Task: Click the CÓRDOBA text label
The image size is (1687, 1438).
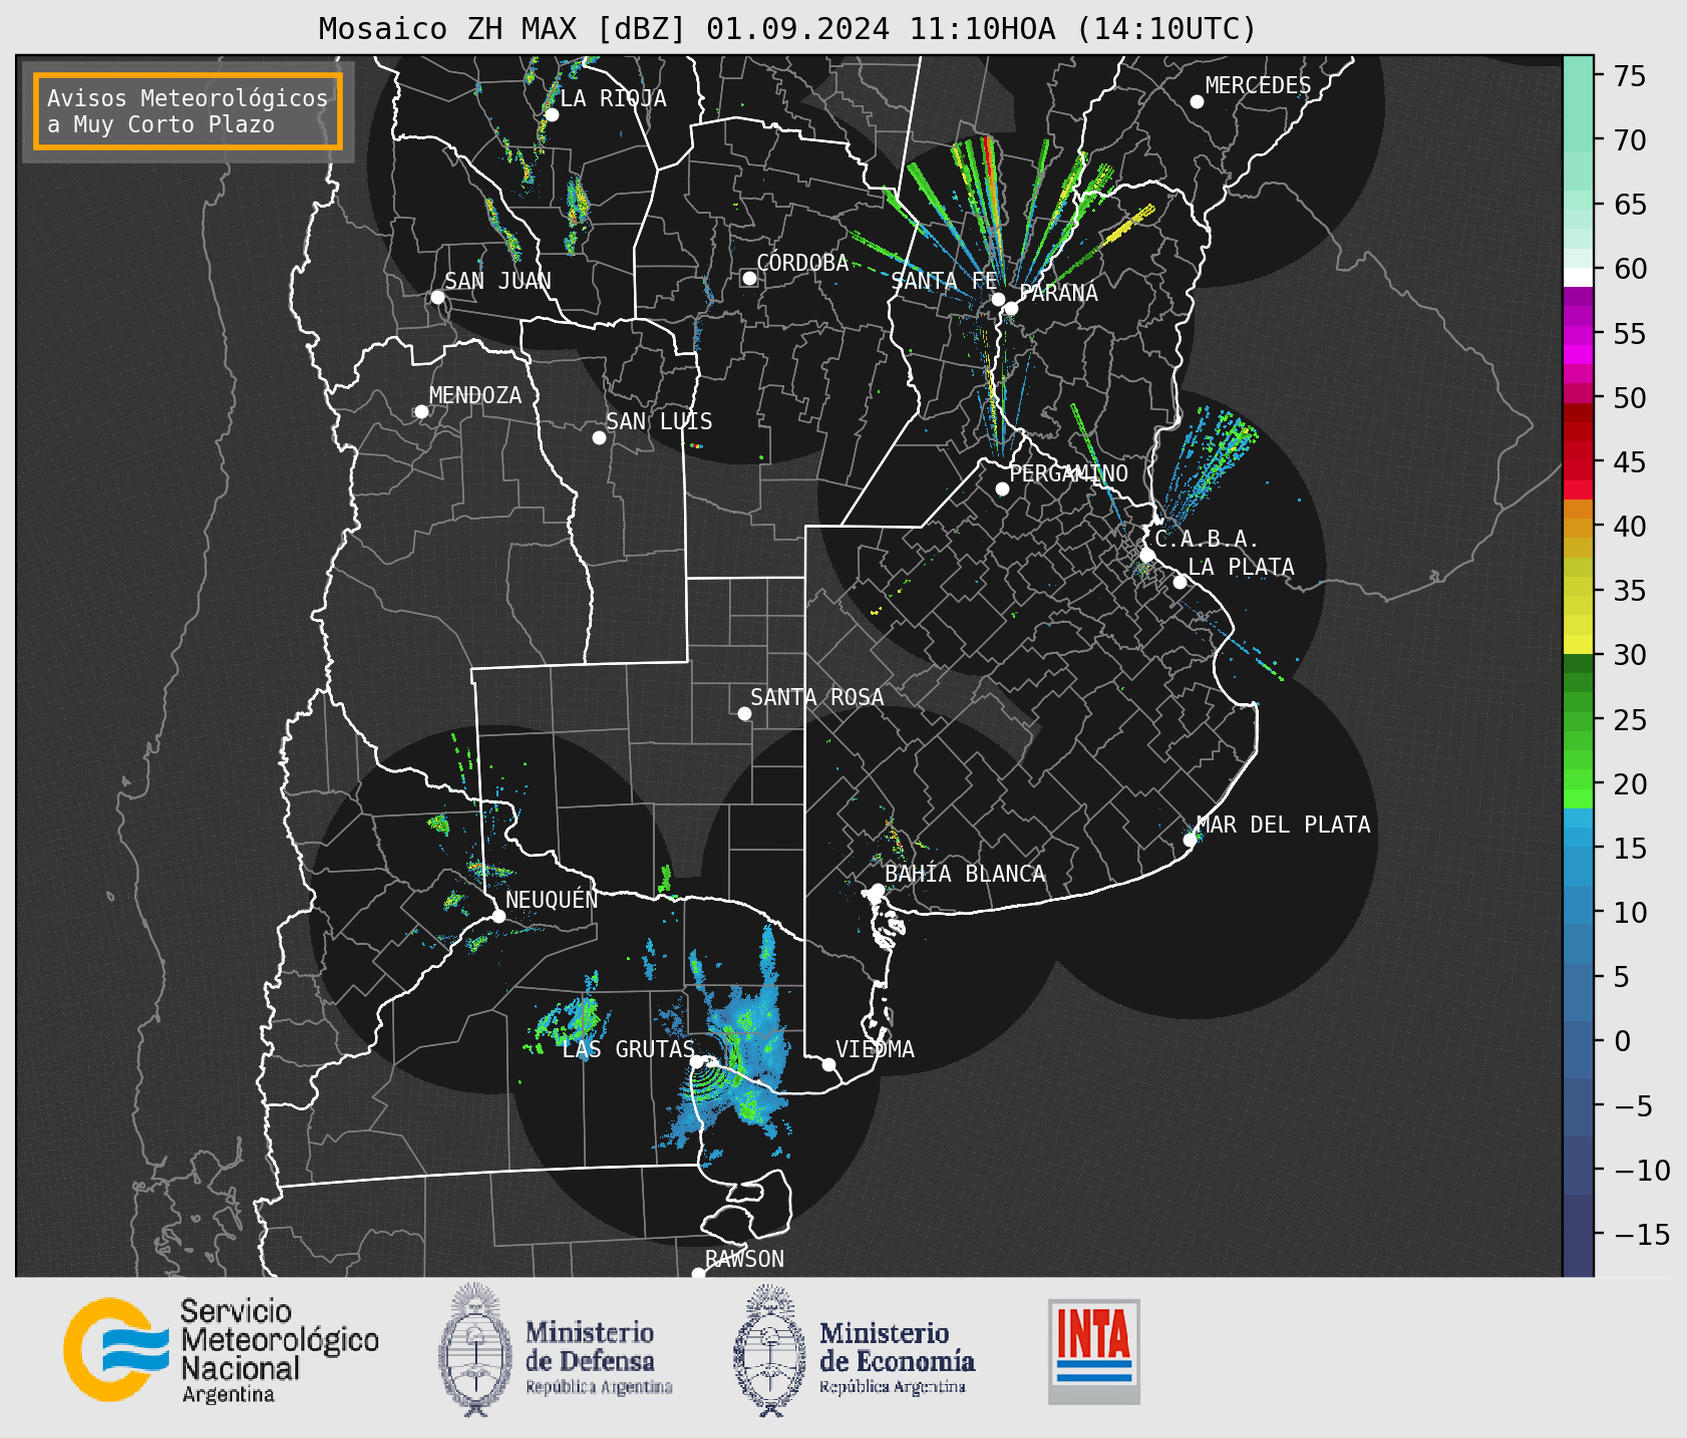Action: (802, 263)
